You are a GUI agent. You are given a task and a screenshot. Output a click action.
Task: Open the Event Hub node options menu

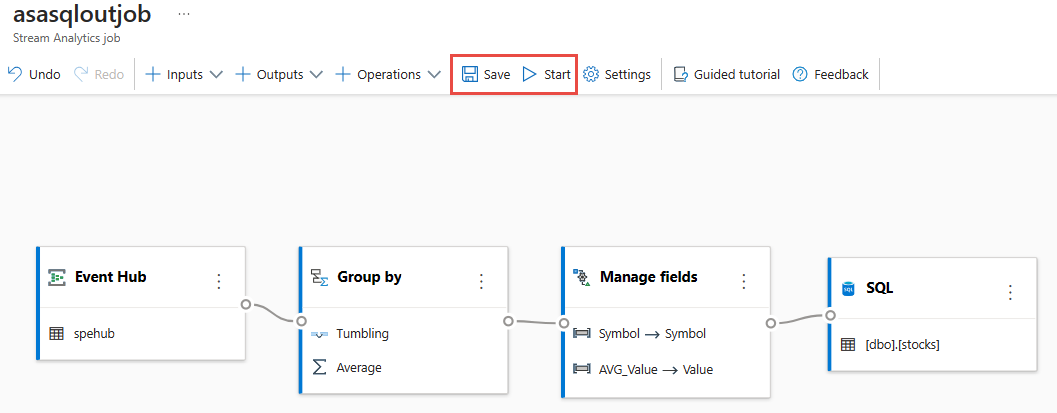(219, 280)
